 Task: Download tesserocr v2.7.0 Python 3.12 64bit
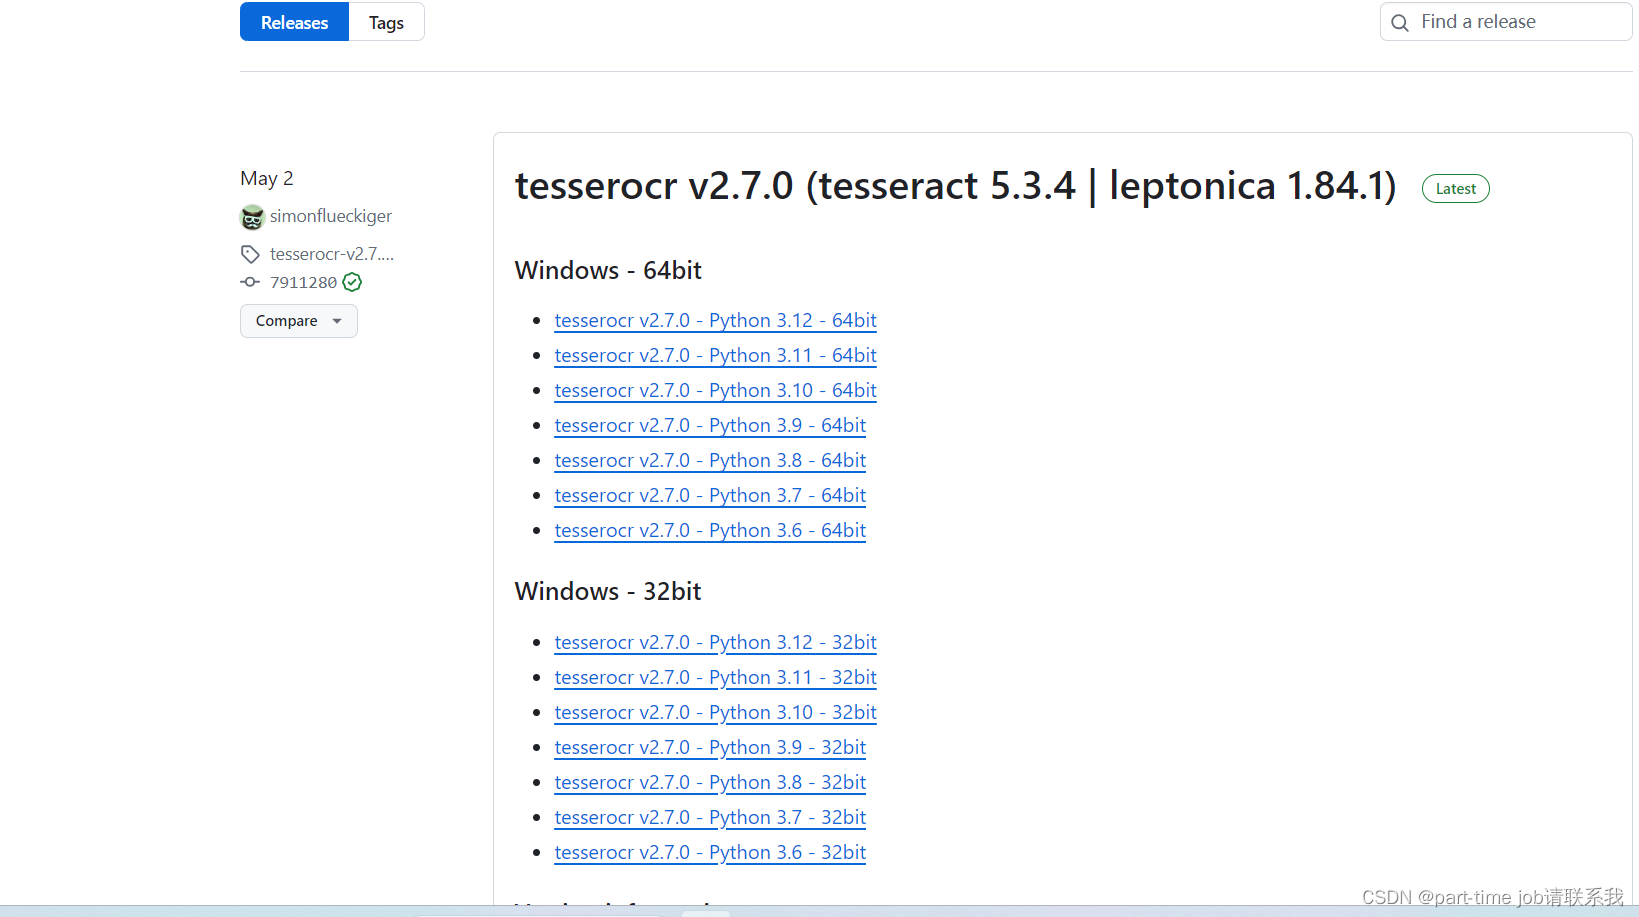(715, 320)
